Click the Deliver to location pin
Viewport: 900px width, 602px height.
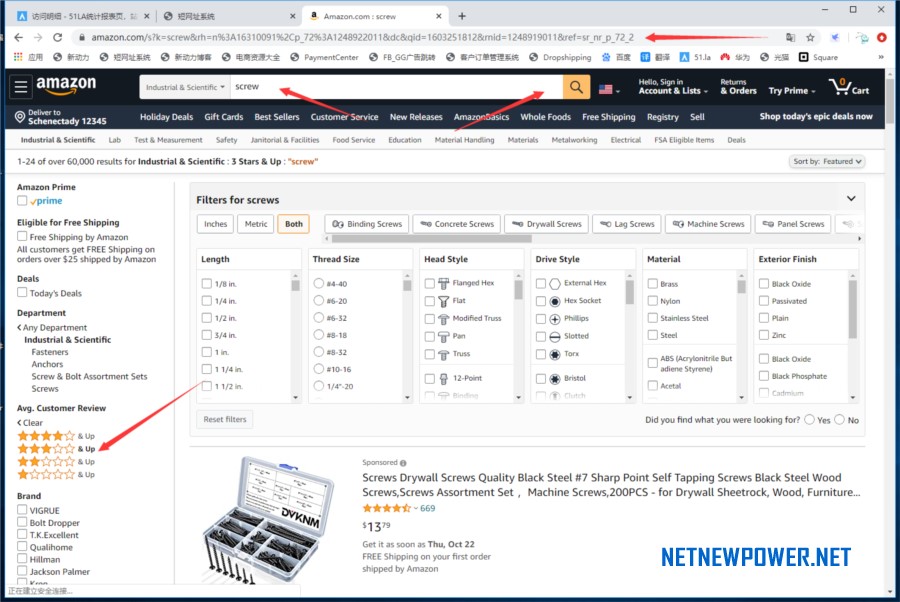click(x=20, y=117)
